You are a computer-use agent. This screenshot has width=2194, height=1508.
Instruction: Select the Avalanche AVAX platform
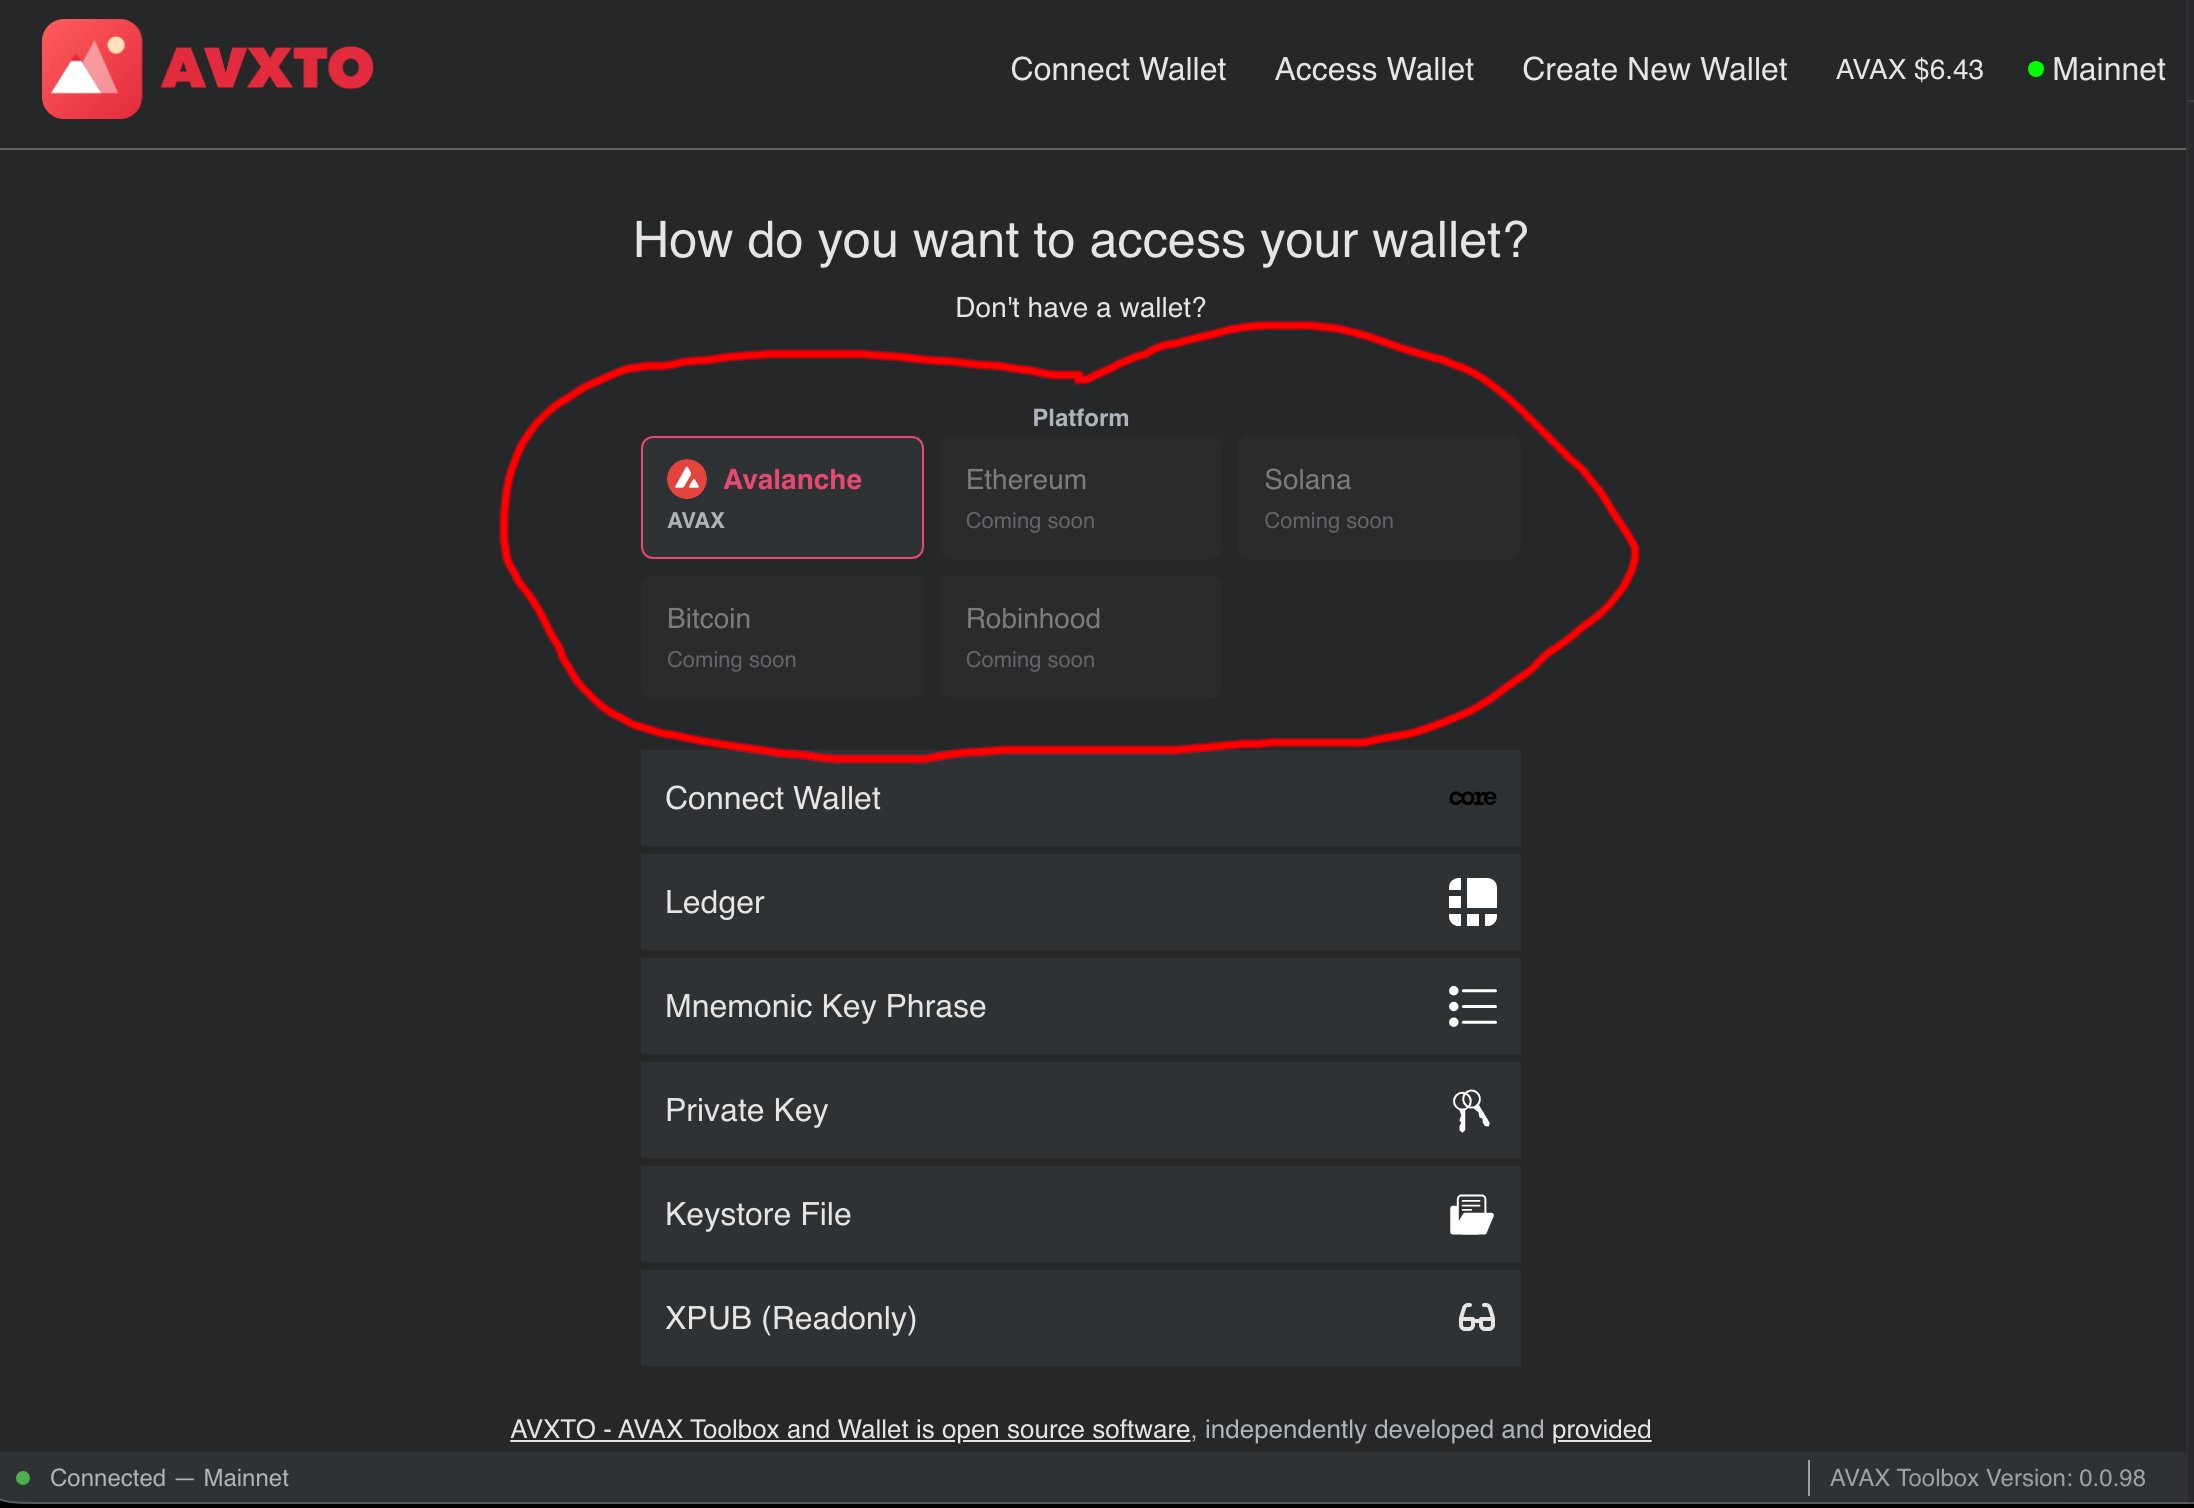[x=782, y=497]
